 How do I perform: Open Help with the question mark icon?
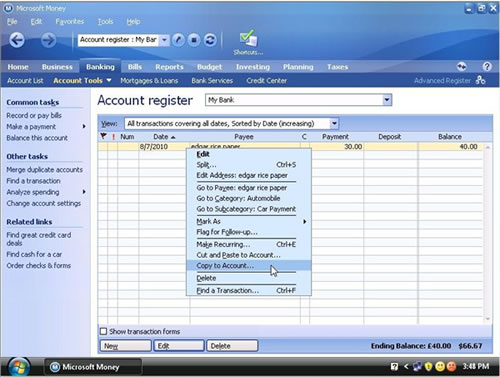487,67
